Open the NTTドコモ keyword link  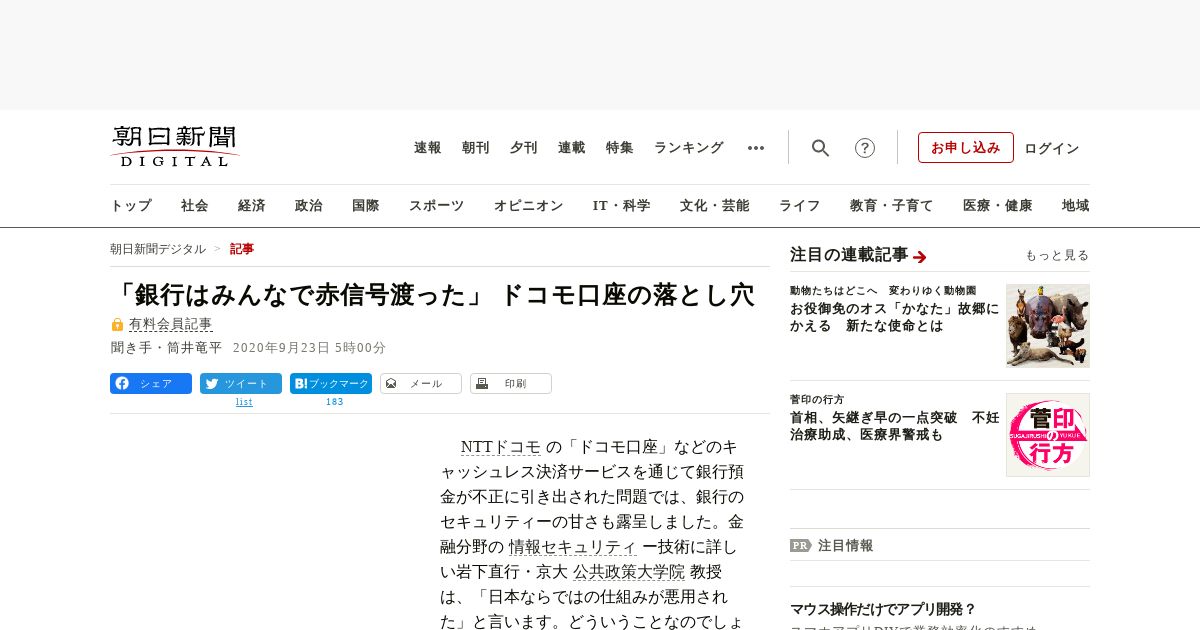click(501, 447)
